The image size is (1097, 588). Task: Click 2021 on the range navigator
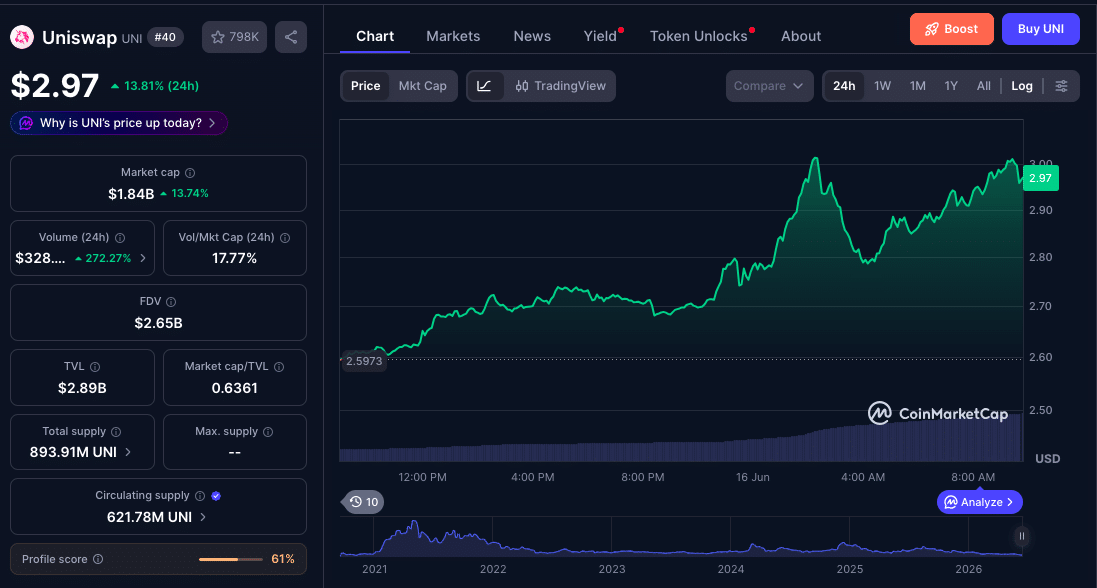374,569
